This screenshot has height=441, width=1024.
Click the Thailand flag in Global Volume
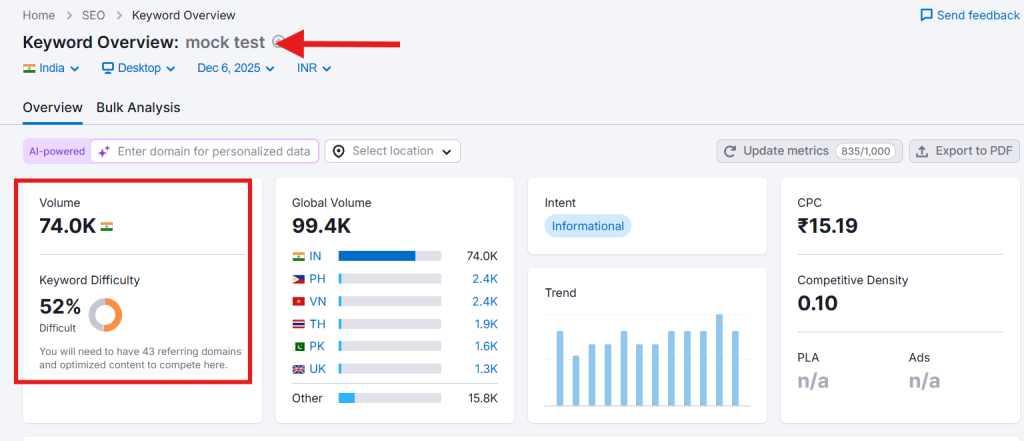(298, 324)
